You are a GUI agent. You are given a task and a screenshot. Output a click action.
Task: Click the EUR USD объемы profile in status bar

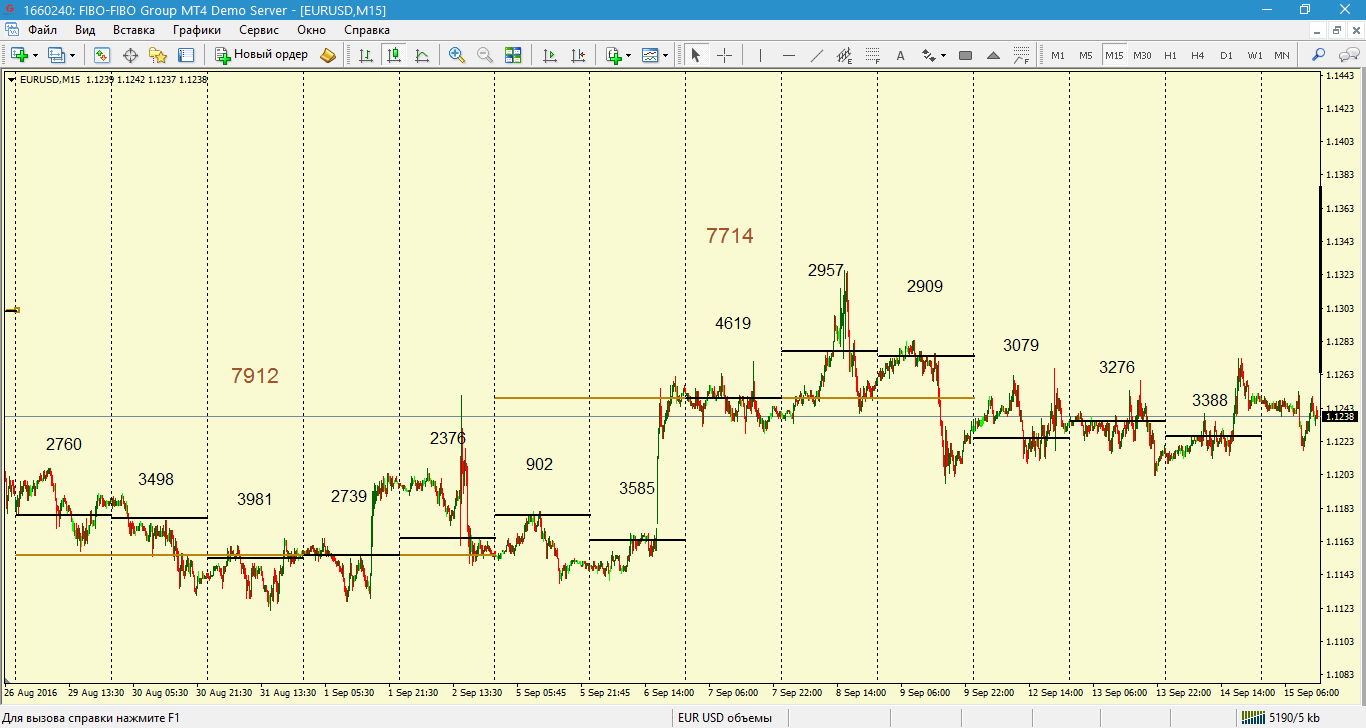click(x=725, y=718)
